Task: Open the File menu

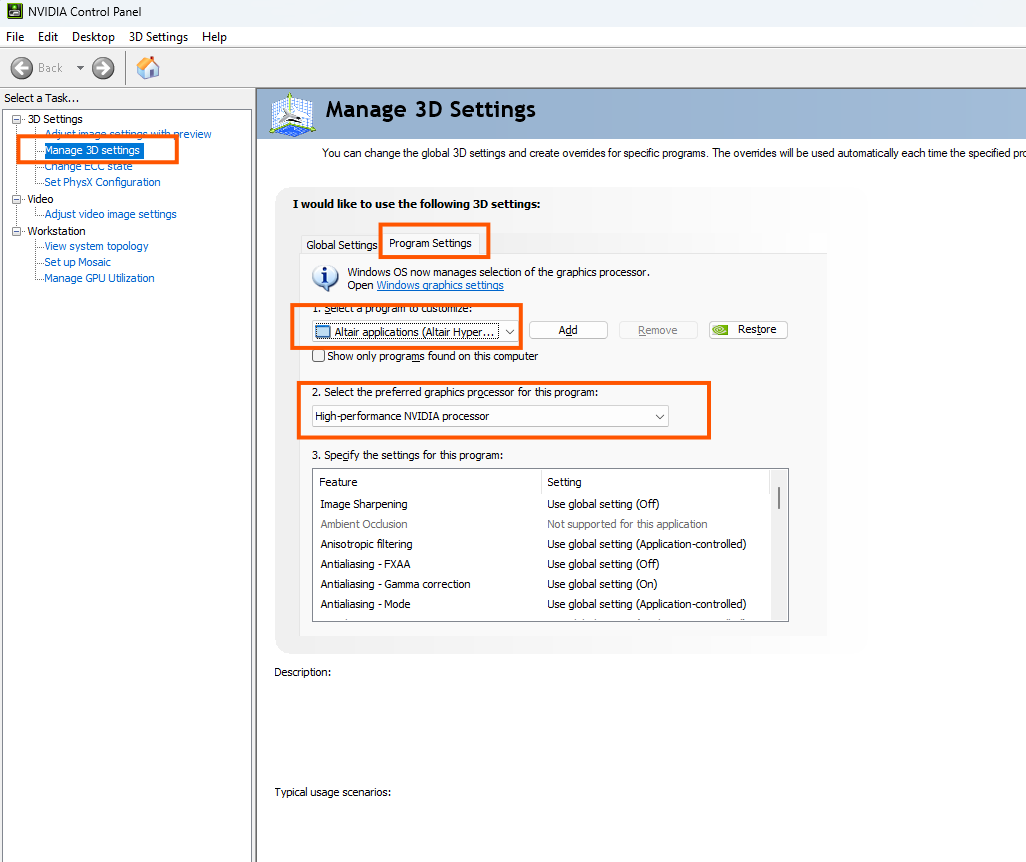Action: 15,37
